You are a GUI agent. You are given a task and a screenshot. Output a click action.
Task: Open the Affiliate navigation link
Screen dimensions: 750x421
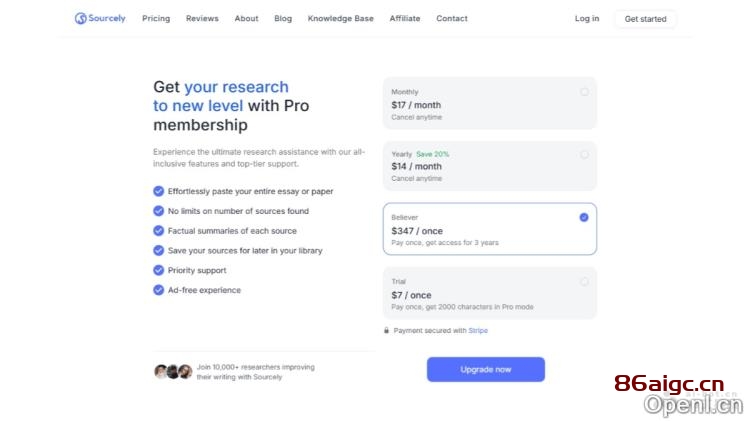(405, 18)
